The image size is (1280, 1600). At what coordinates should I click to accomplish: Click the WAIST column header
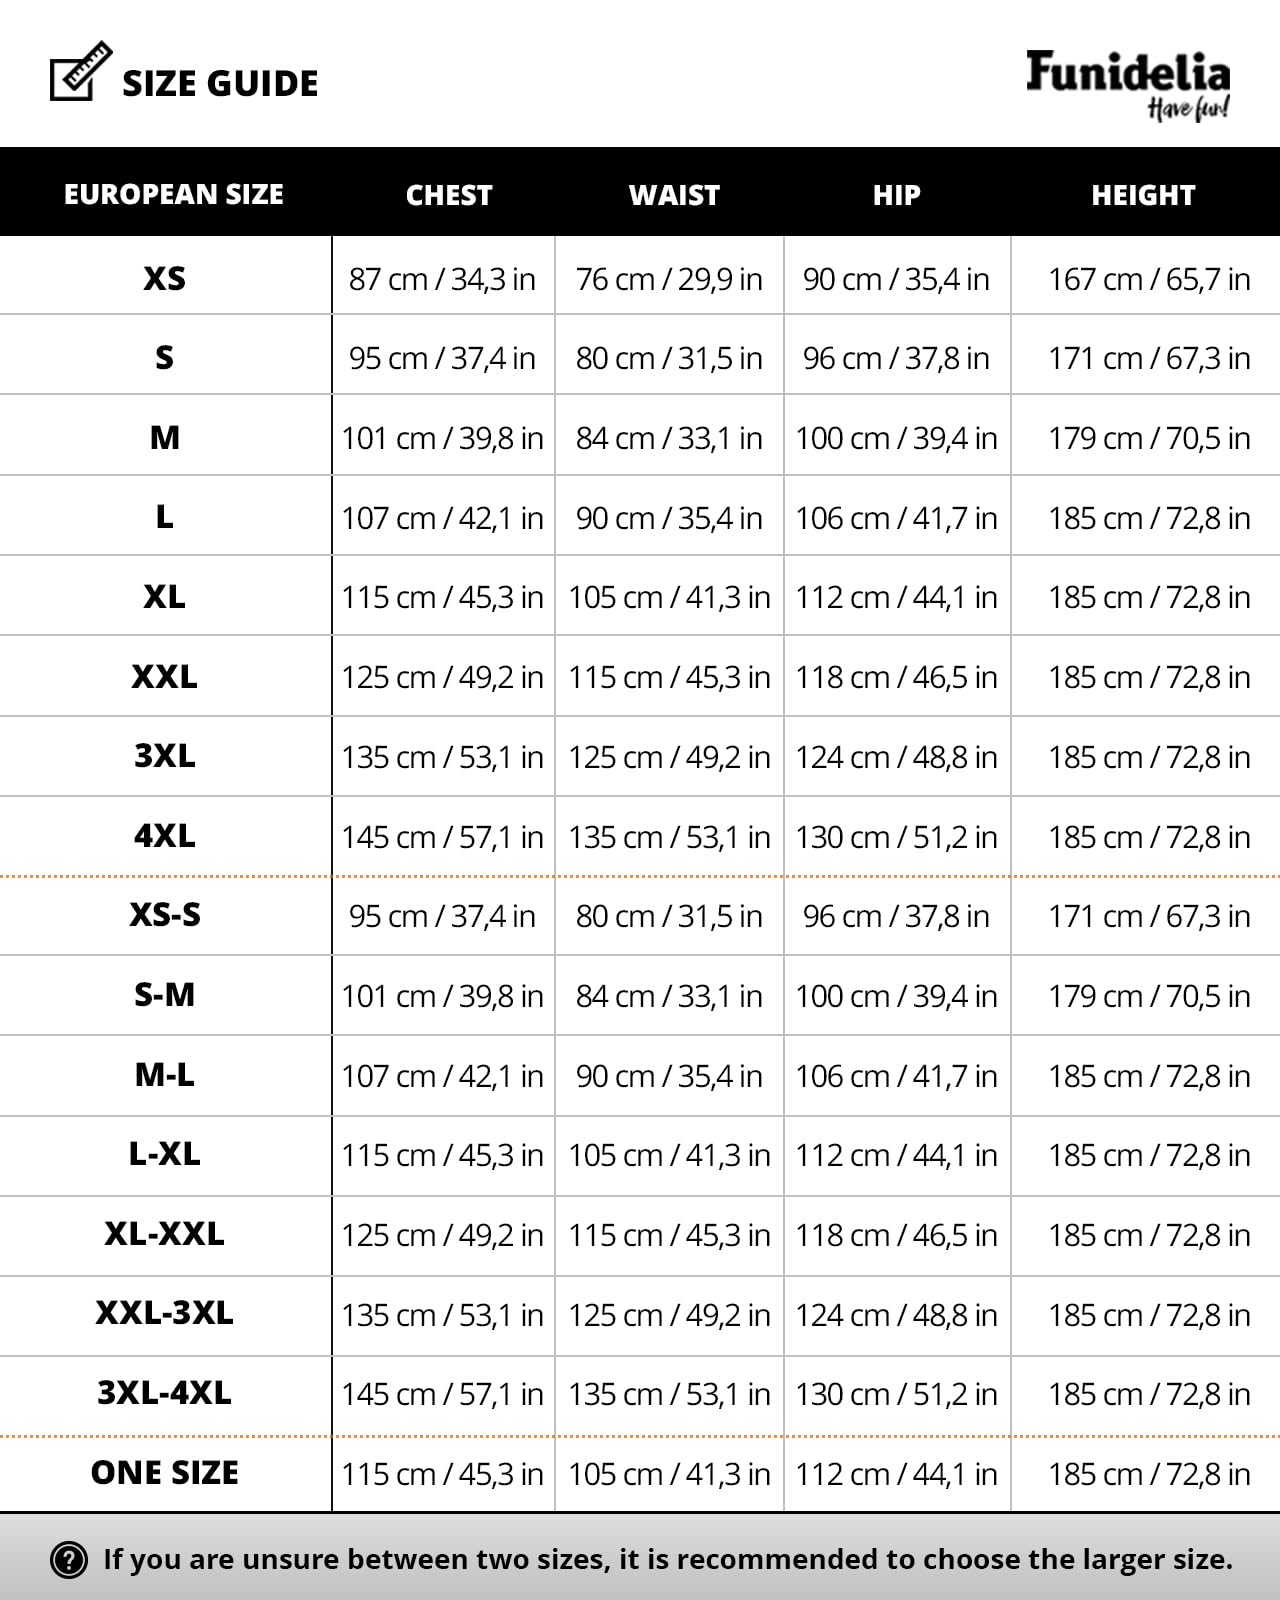click(x=674, y=195)
